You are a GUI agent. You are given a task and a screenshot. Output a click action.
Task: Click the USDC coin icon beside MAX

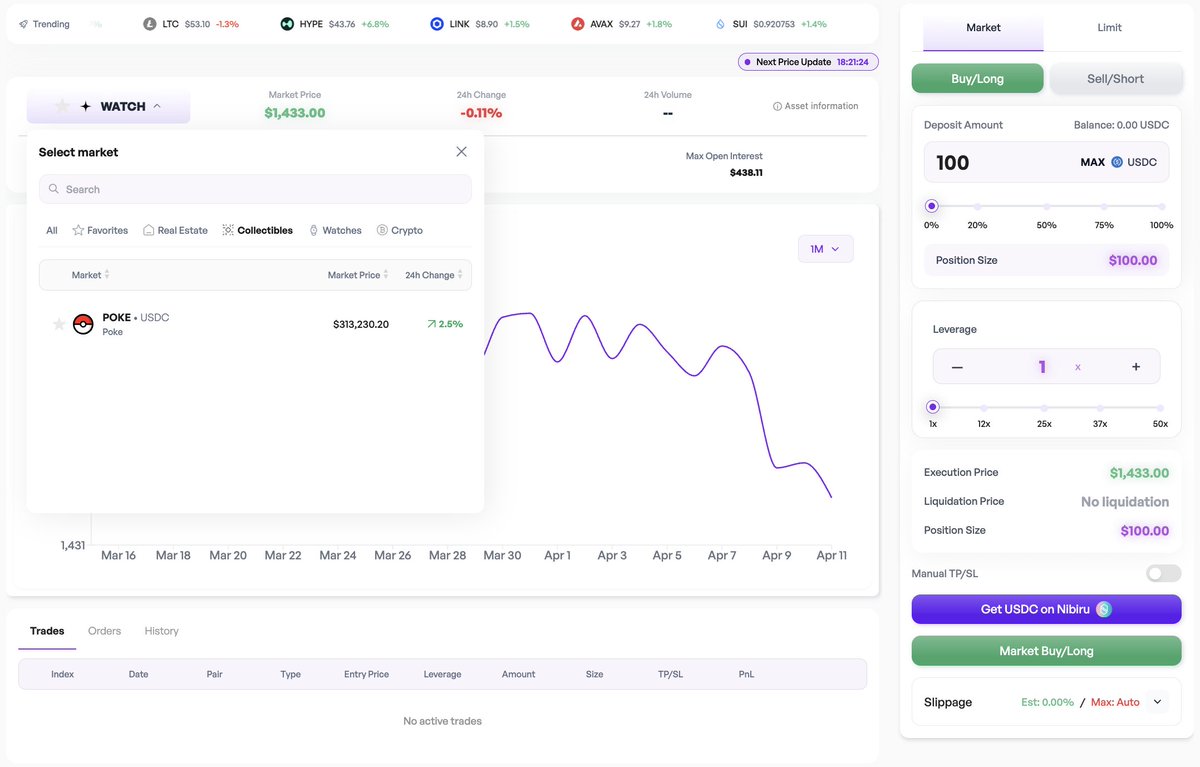coord(1117,162)
